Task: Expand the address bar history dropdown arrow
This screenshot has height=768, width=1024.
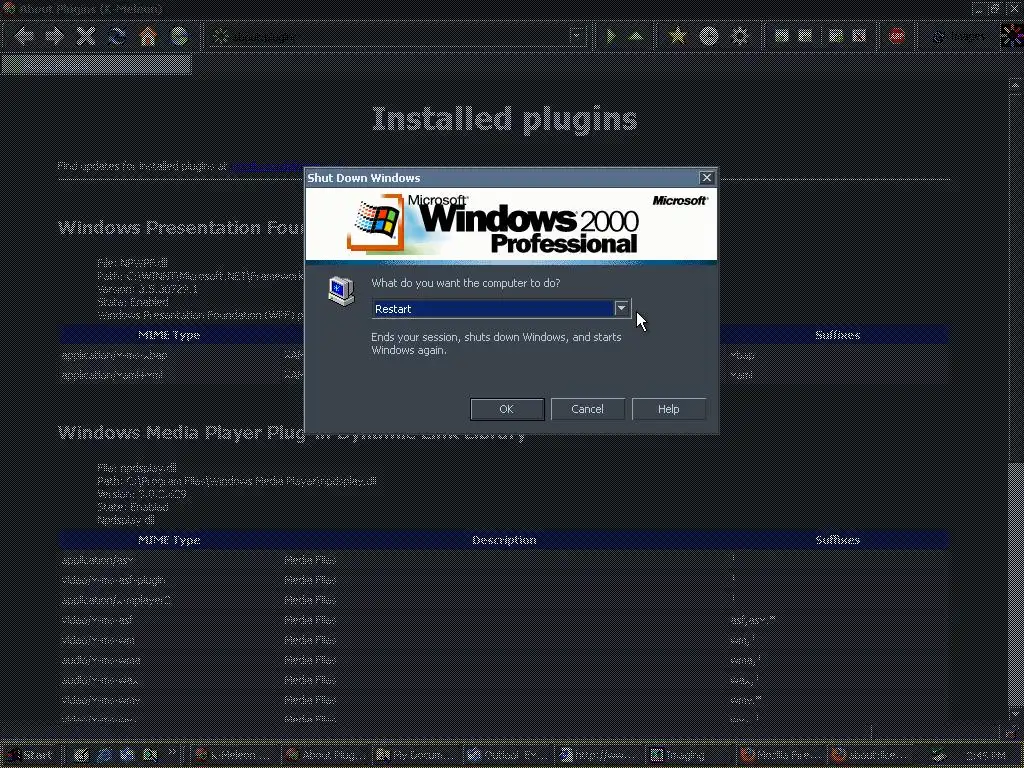Action: click(576, 37)
